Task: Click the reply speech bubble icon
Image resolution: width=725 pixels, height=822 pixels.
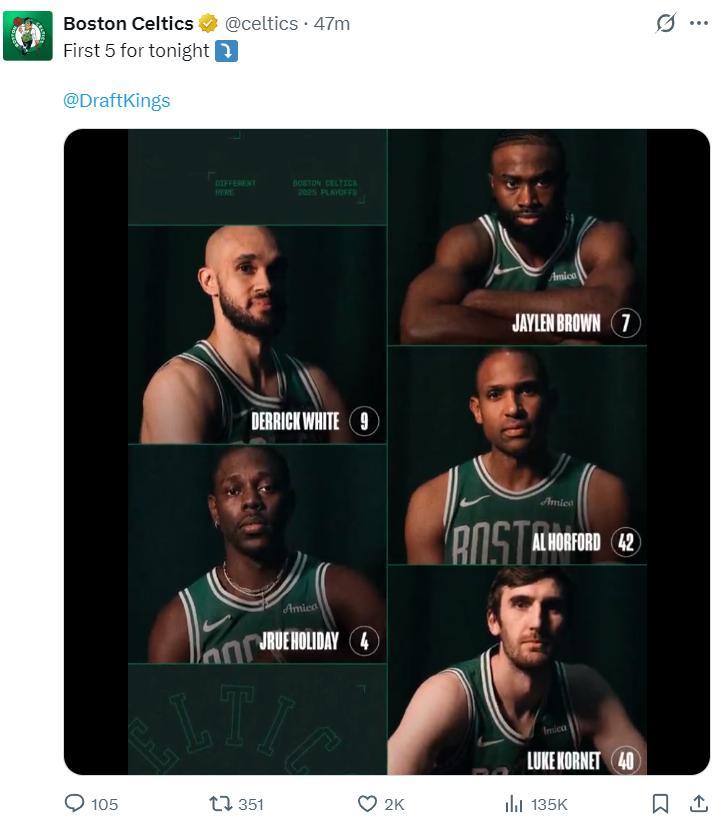Action: point(75,803)
